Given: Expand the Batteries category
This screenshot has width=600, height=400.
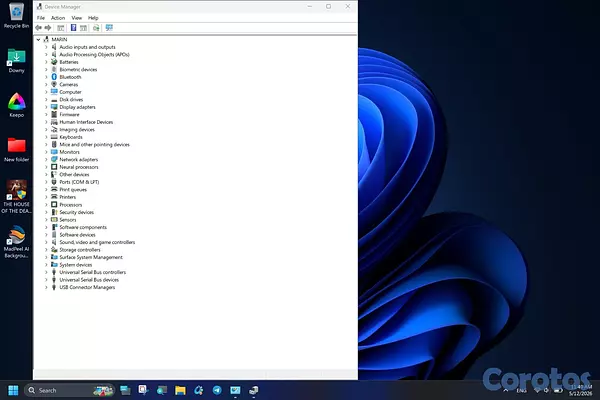Looking at the screenshot, I should click(x=46, y=62).
